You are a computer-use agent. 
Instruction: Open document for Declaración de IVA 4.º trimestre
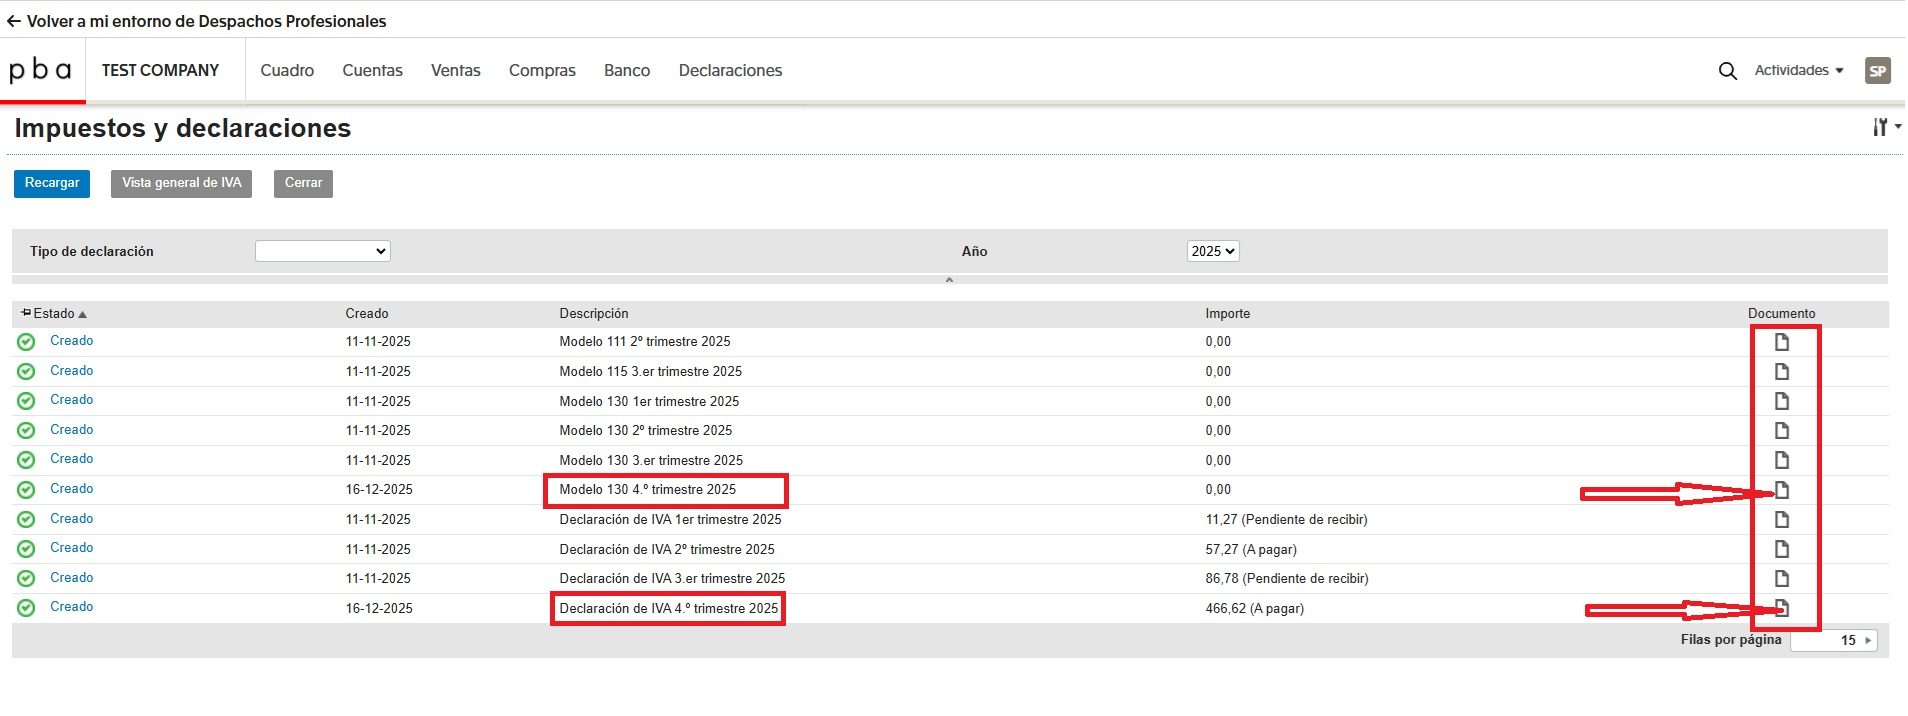pos(1781,608)
